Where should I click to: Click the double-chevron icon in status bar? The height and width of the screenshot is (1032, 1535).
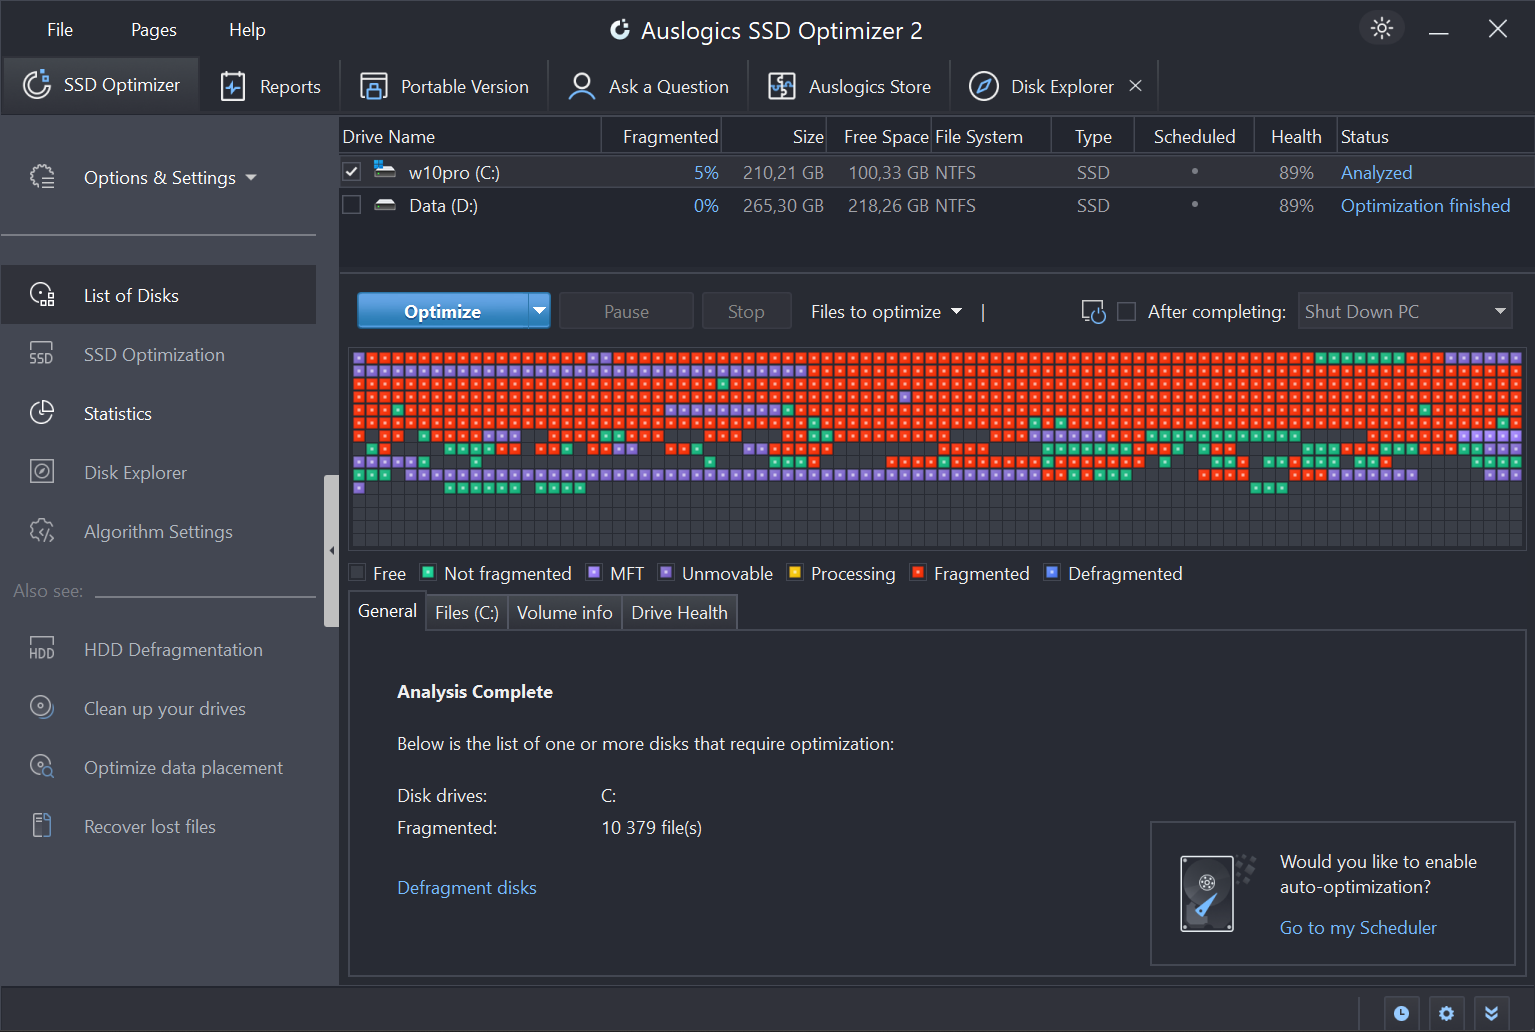pyautogui.click(x=1491, y=1014)
